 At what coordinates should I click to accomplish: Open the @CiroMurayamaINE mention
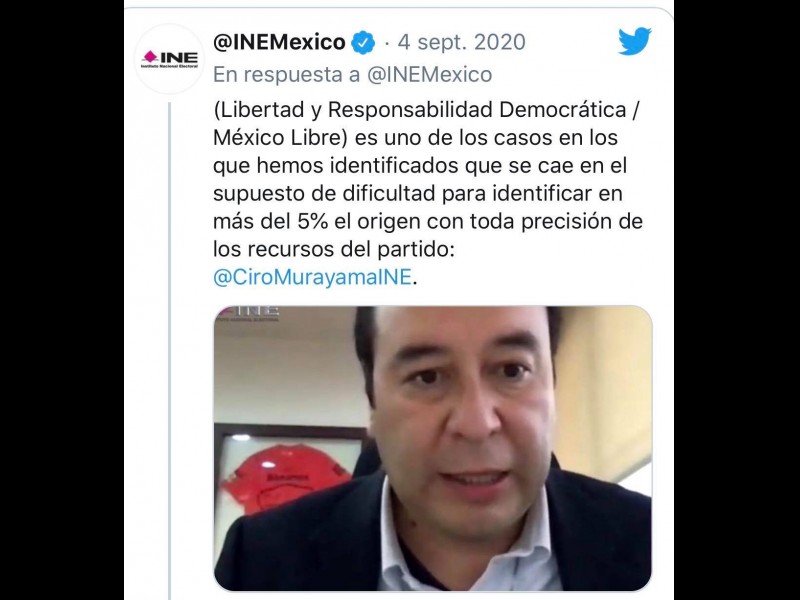(x=312, y=277)
